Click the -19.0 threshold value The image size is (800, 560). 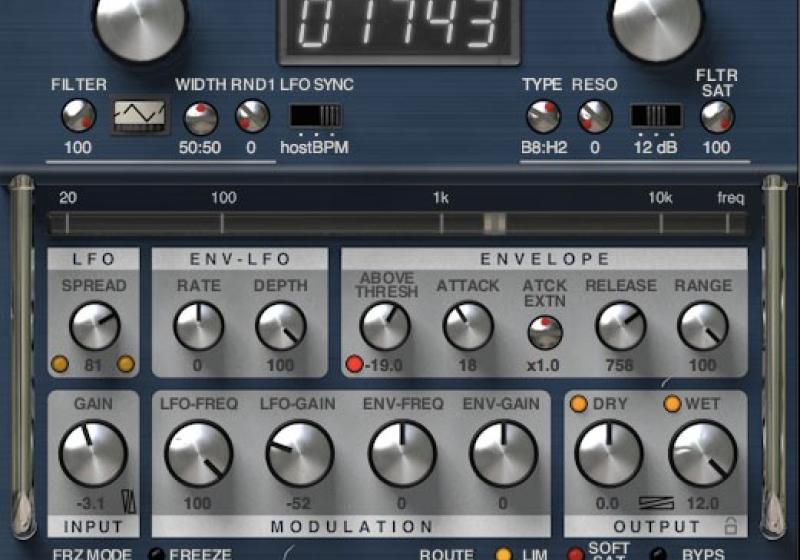(x=384, y=365)
